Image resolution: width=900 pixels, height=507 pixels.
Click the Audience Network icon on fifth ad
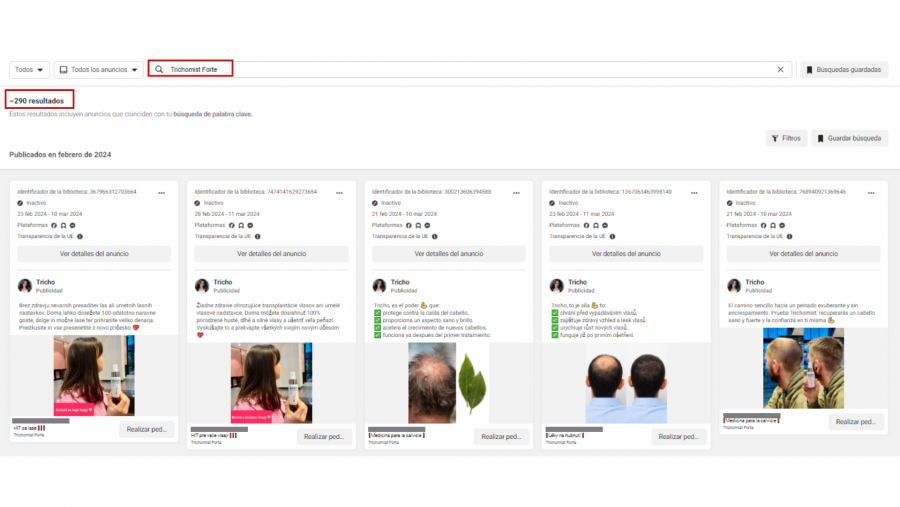[x=774, y=225]
